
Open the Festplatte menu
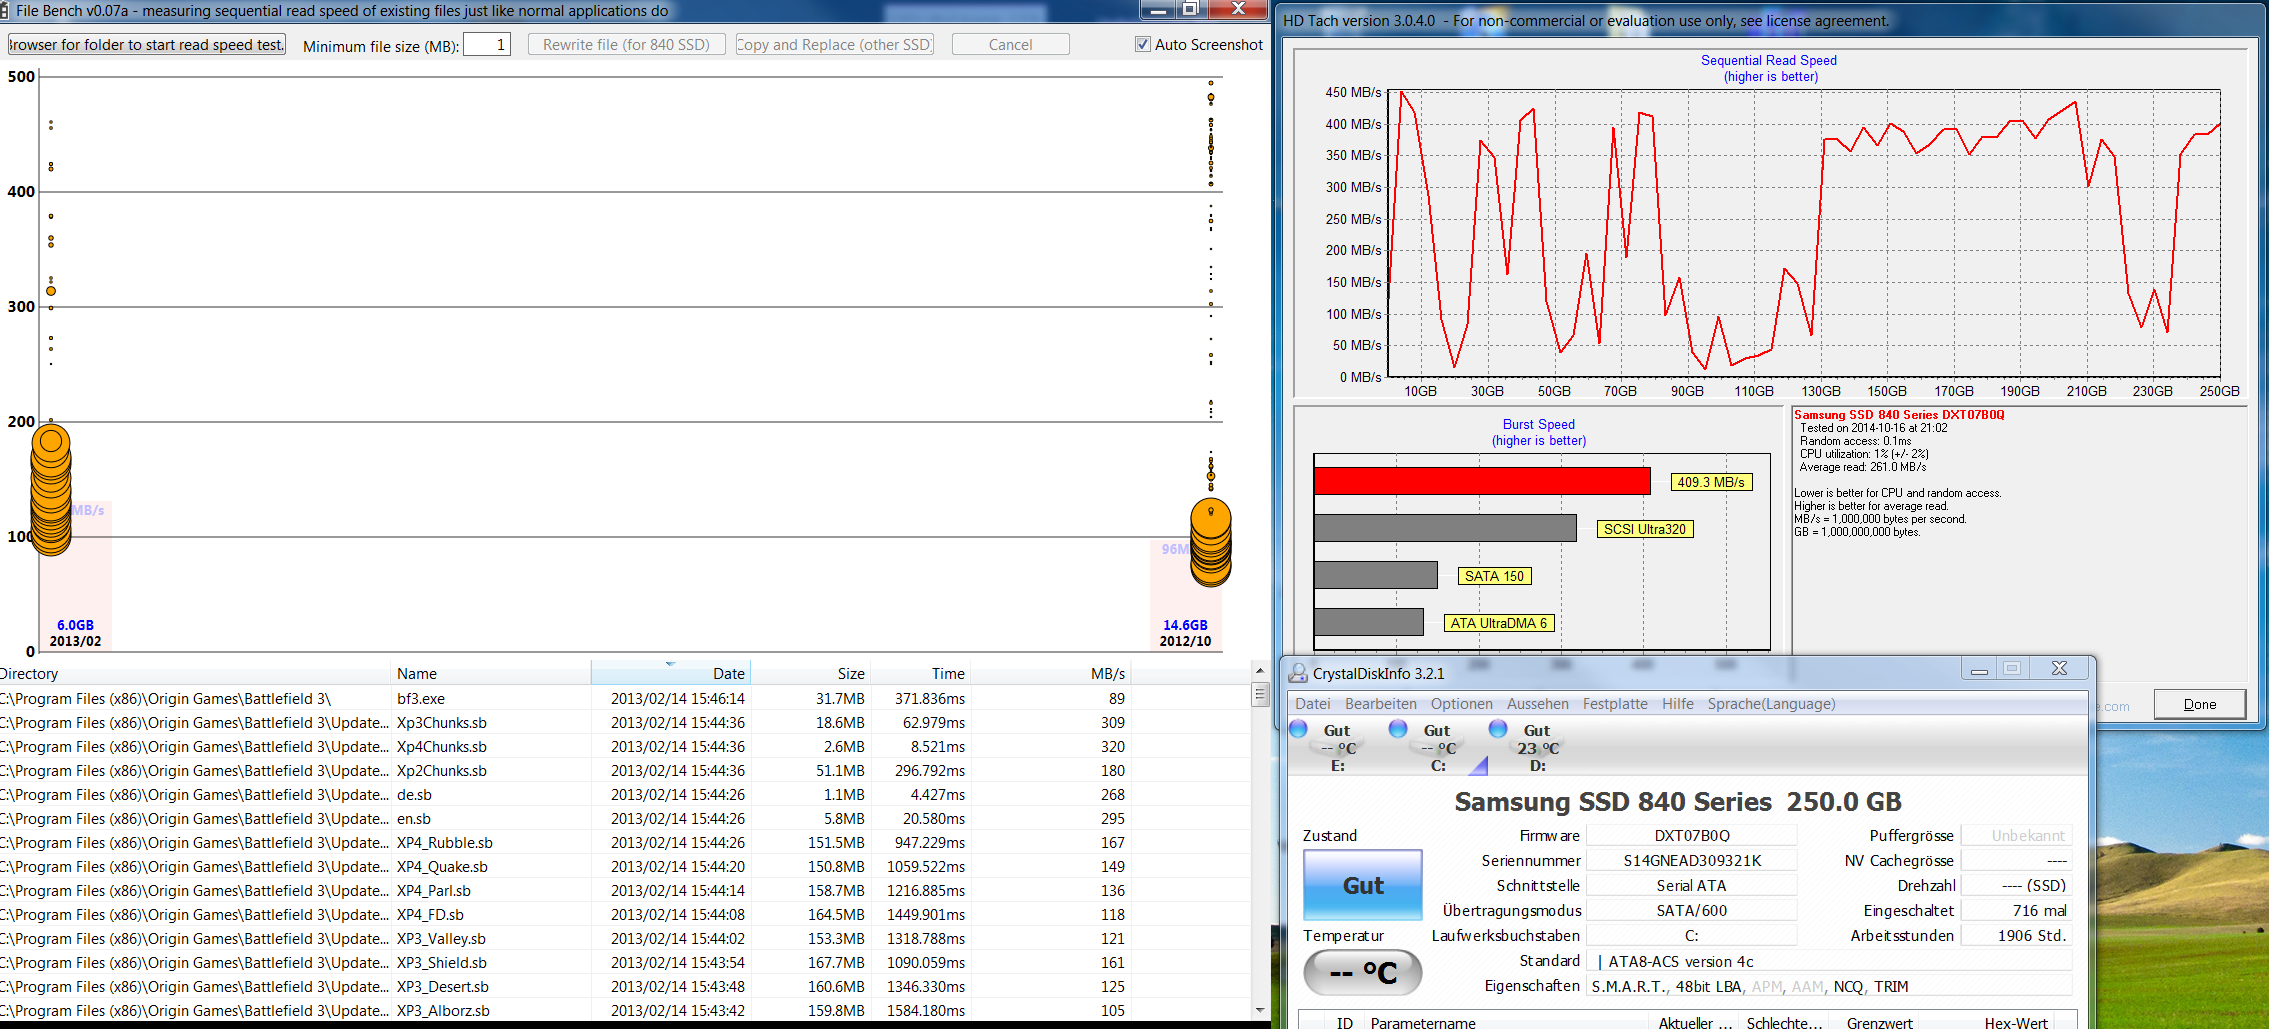tap(1615, 704)
